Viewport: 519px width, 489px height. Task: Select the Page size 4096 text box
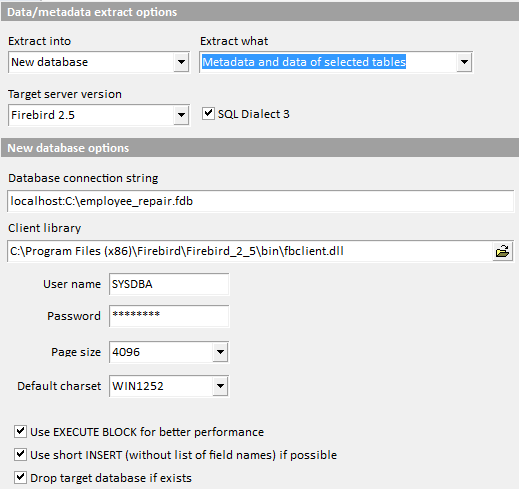[x=161, y=352]
